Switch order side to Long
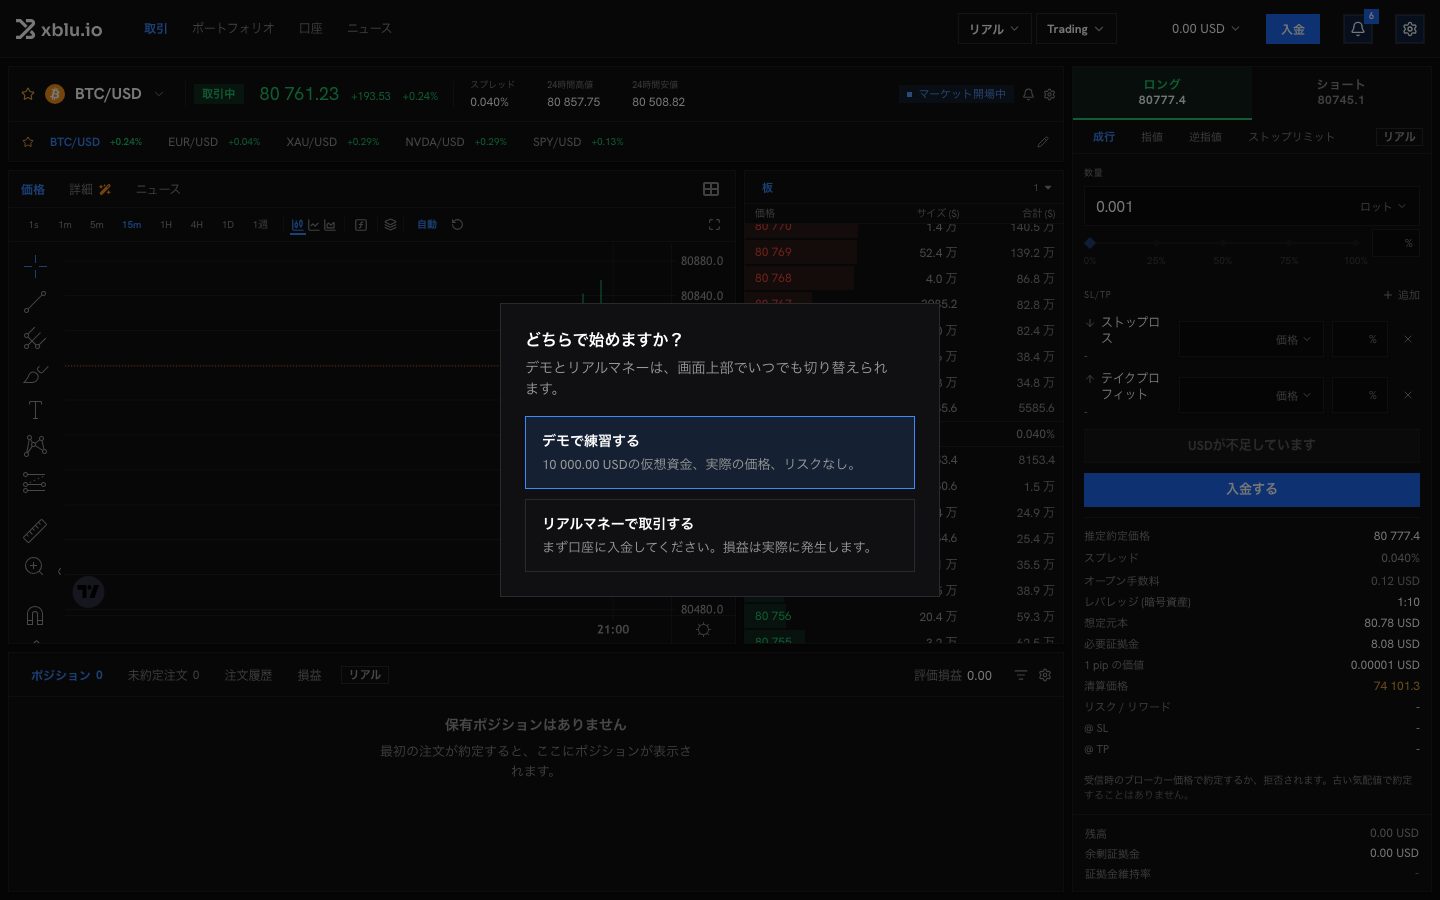Image resolution: width=1440 pixels, height=900 pixels. coord(1162,92)
